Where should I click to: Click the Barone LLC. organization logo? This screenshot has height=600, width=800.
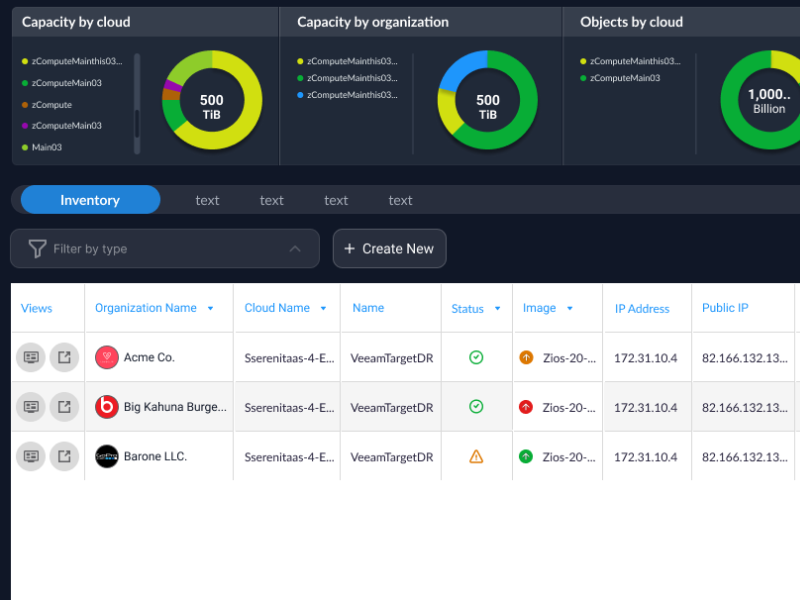click(107, 457)
